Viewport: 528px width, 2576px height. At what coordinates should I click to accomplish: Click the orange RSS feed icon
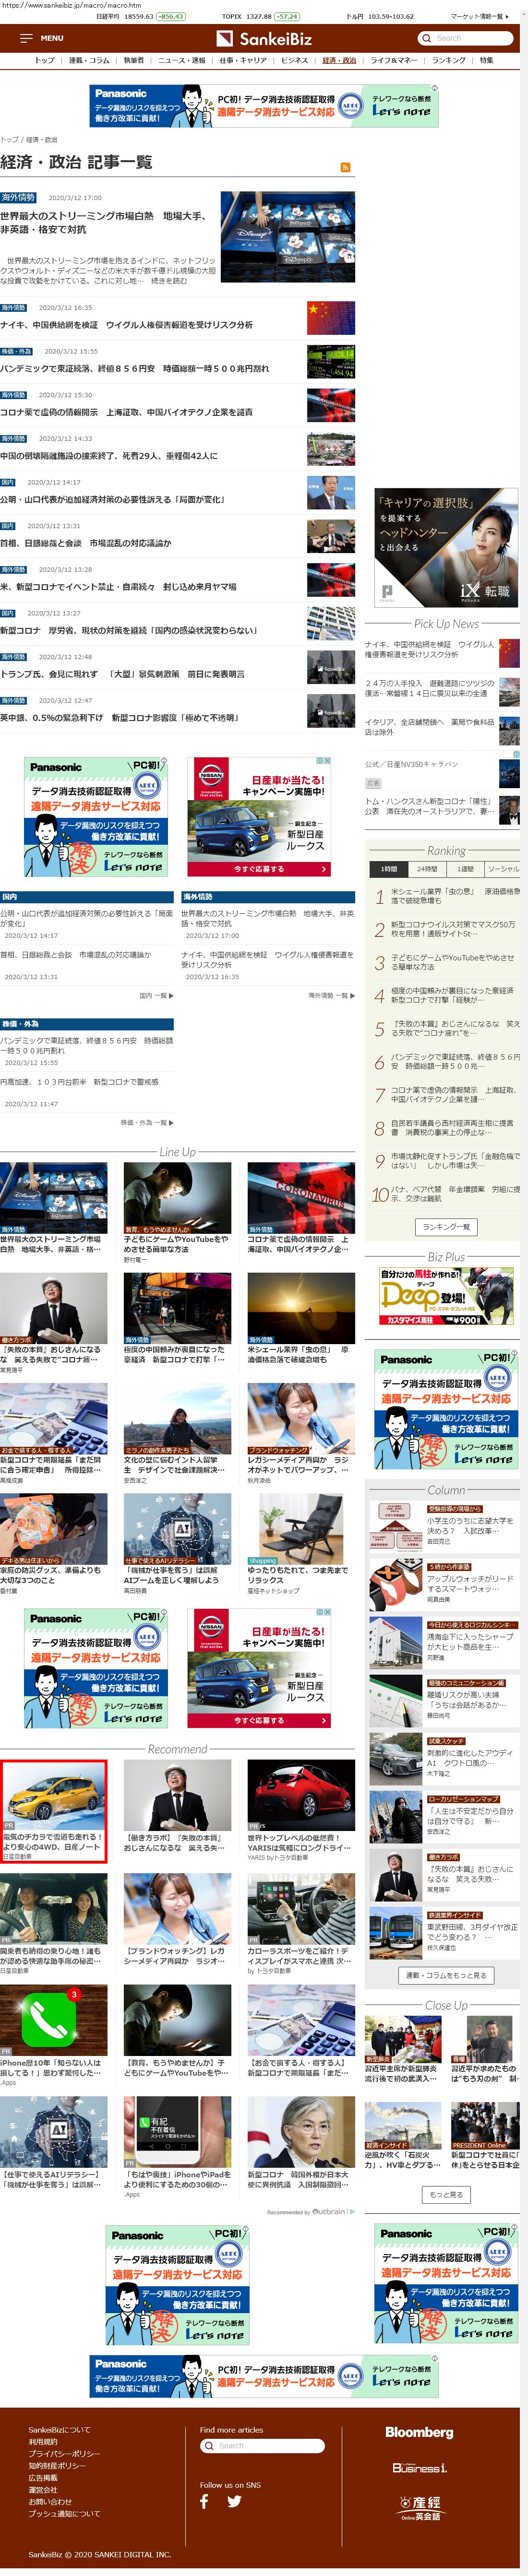(345, 167)
